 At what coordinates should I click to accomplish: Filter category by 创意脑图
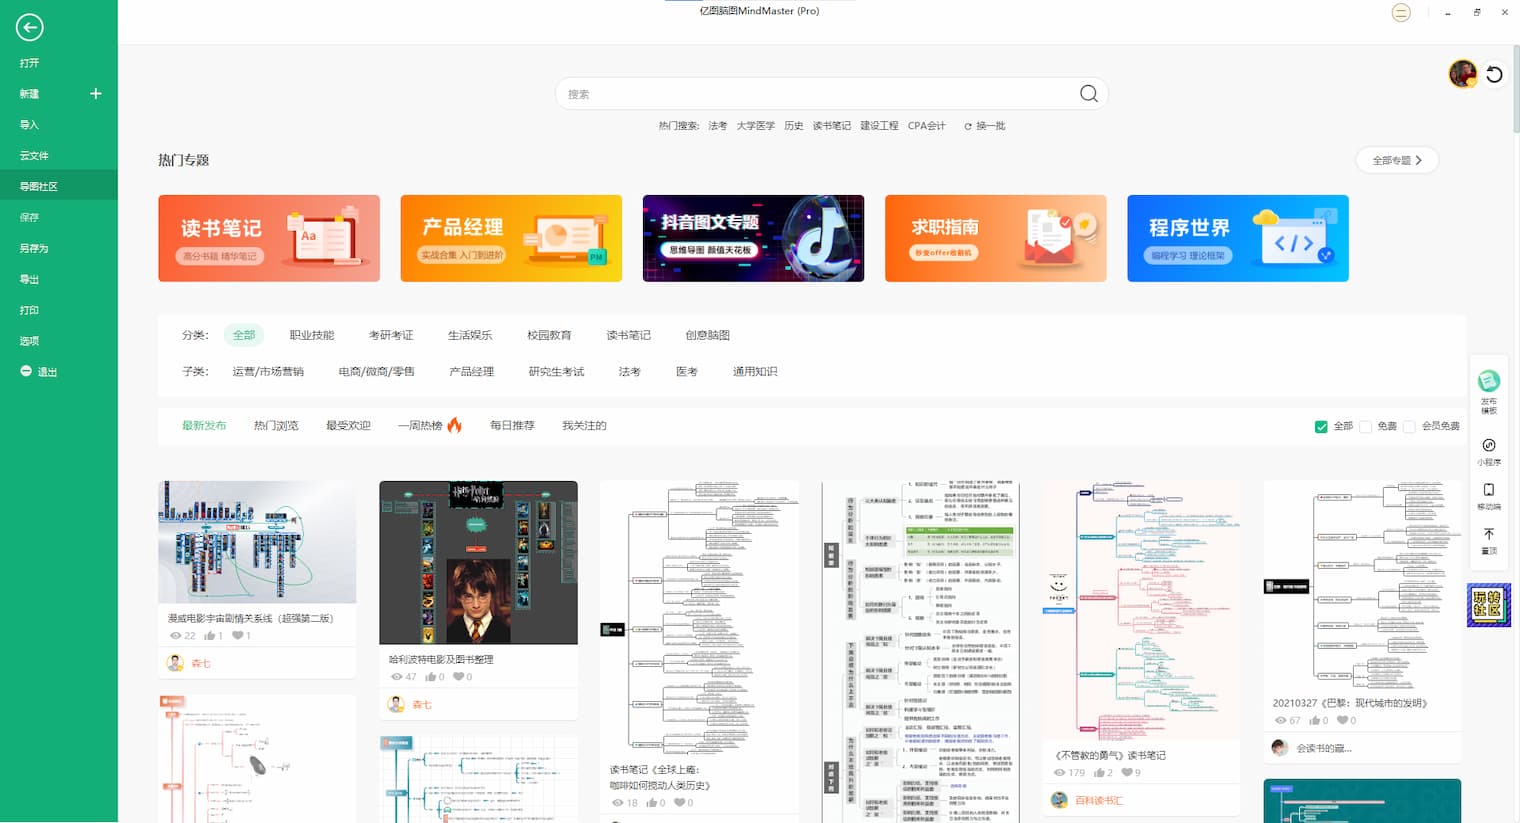[x=708, y=335]
